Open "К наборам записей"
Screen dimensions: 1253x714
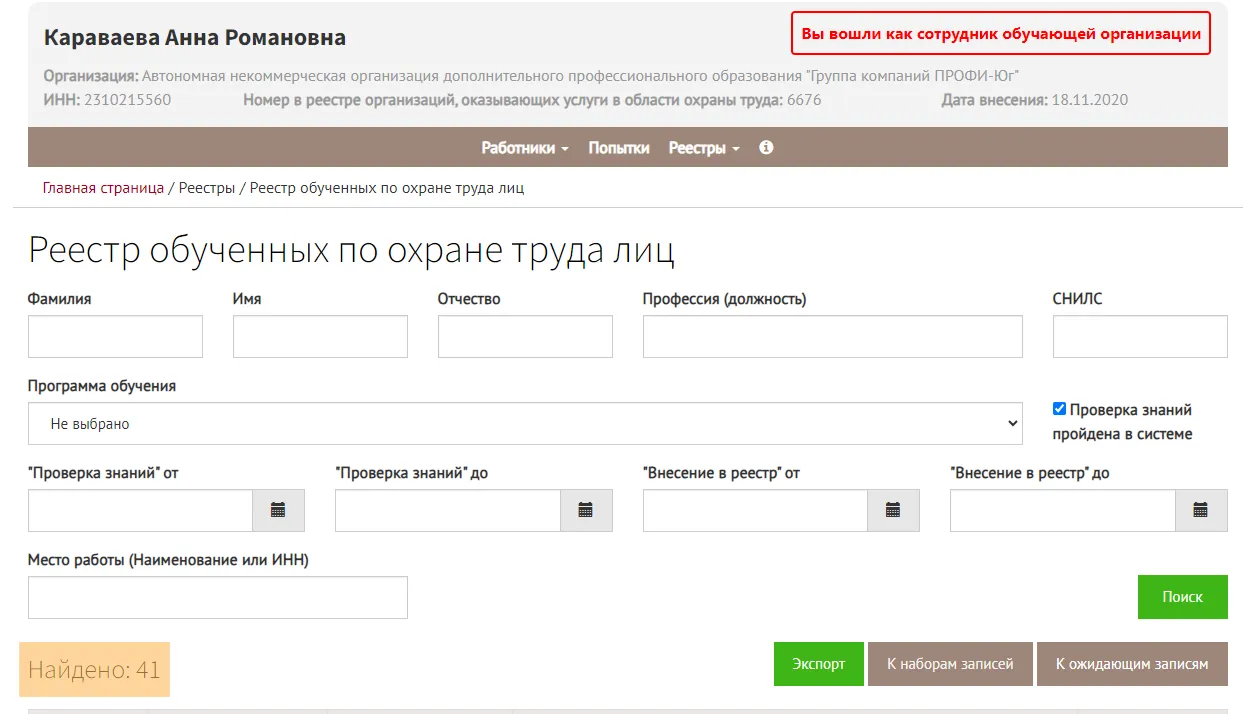coord(950,664)
